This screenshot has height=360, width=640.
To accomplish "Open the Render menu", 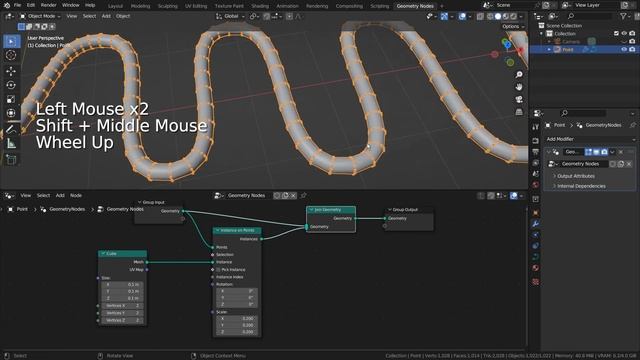I will 48,5.
